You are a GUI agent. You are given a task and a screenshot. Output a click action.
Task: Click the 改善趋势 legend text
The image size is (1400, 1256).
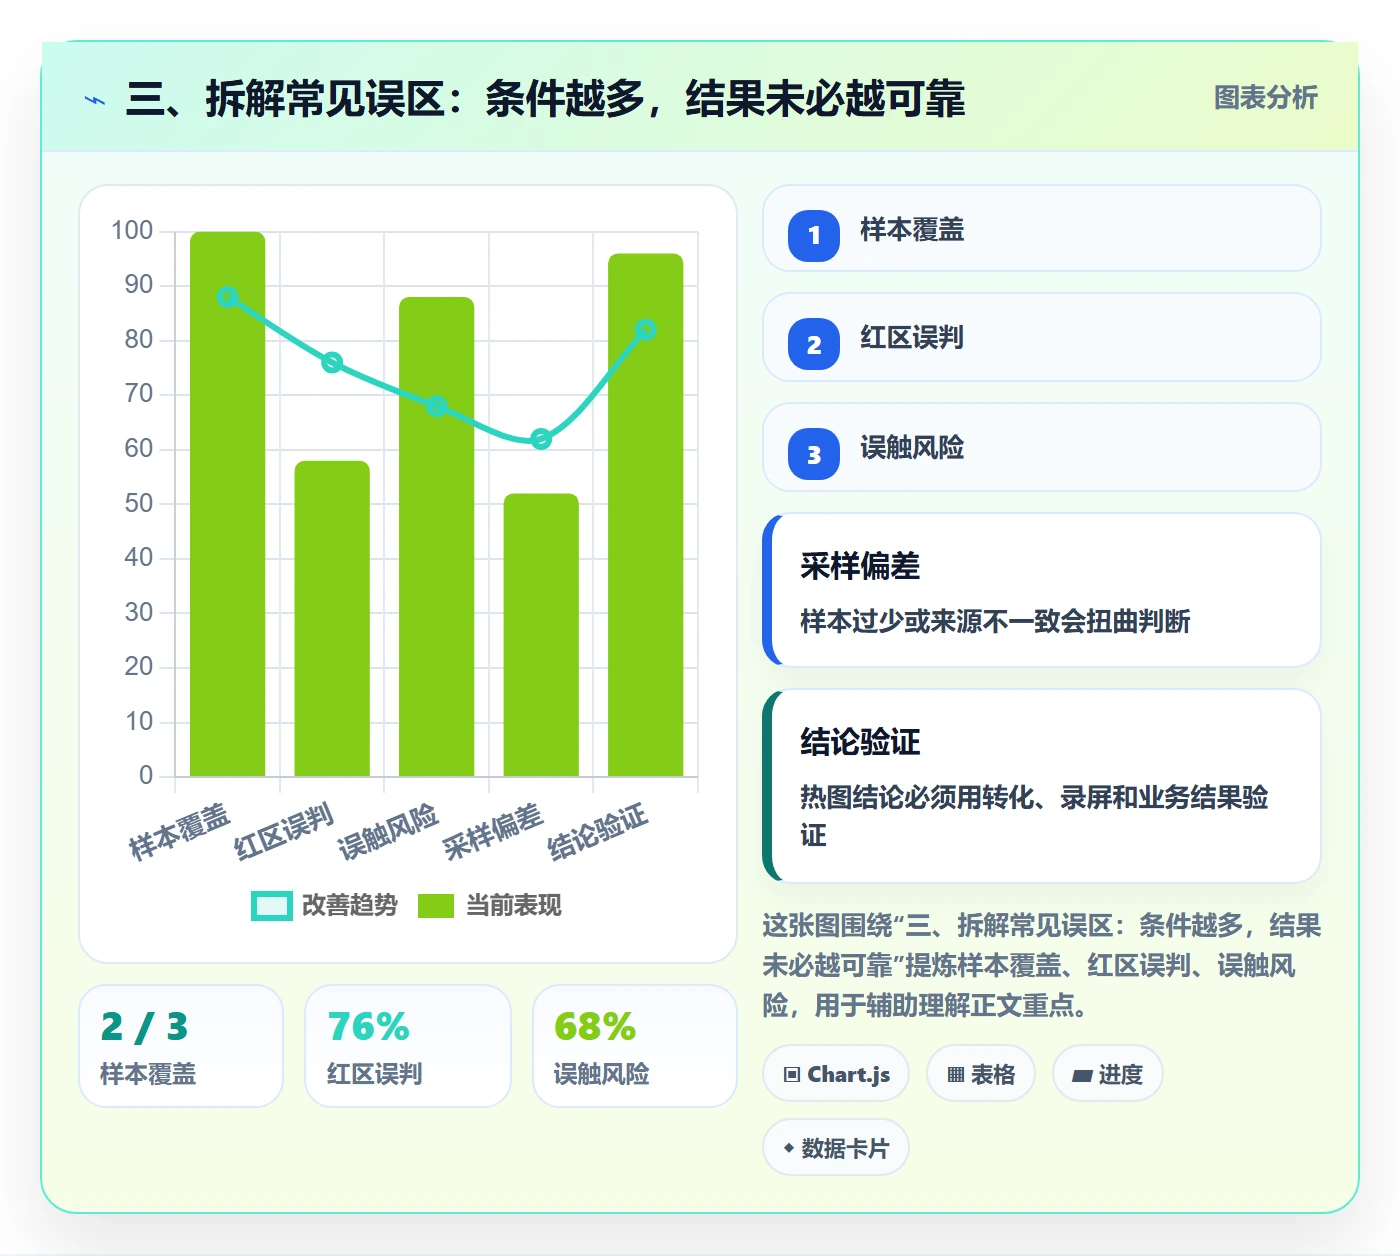point(350,906)
